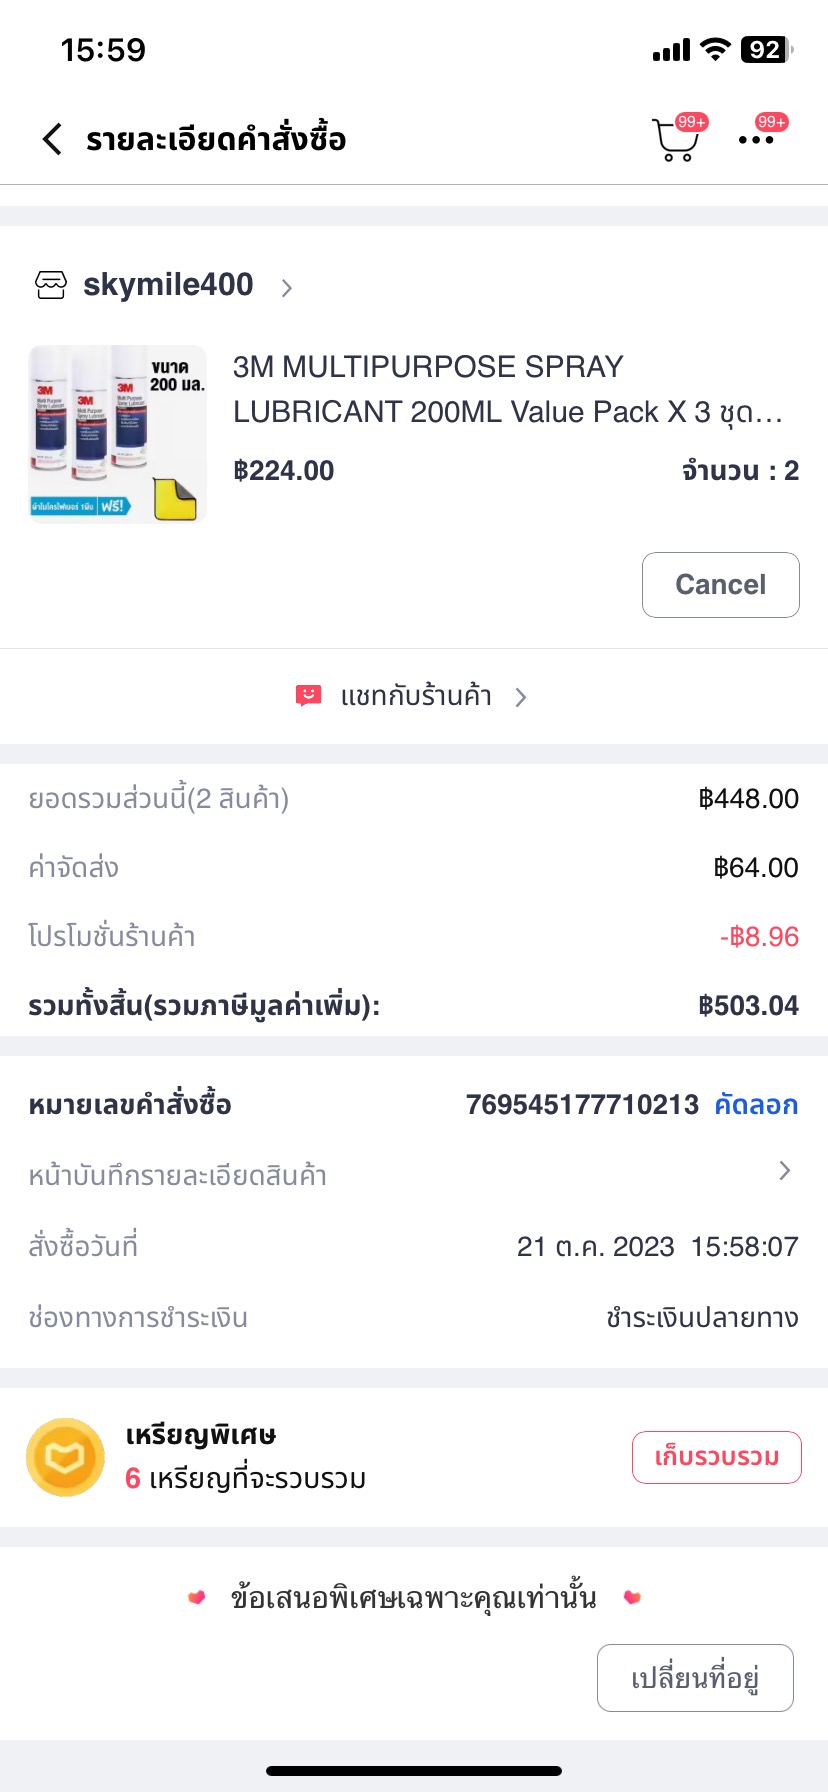
Task: Copy order number via คัดลอก link
Action: pyautogui.click(x=756, y=1105)
